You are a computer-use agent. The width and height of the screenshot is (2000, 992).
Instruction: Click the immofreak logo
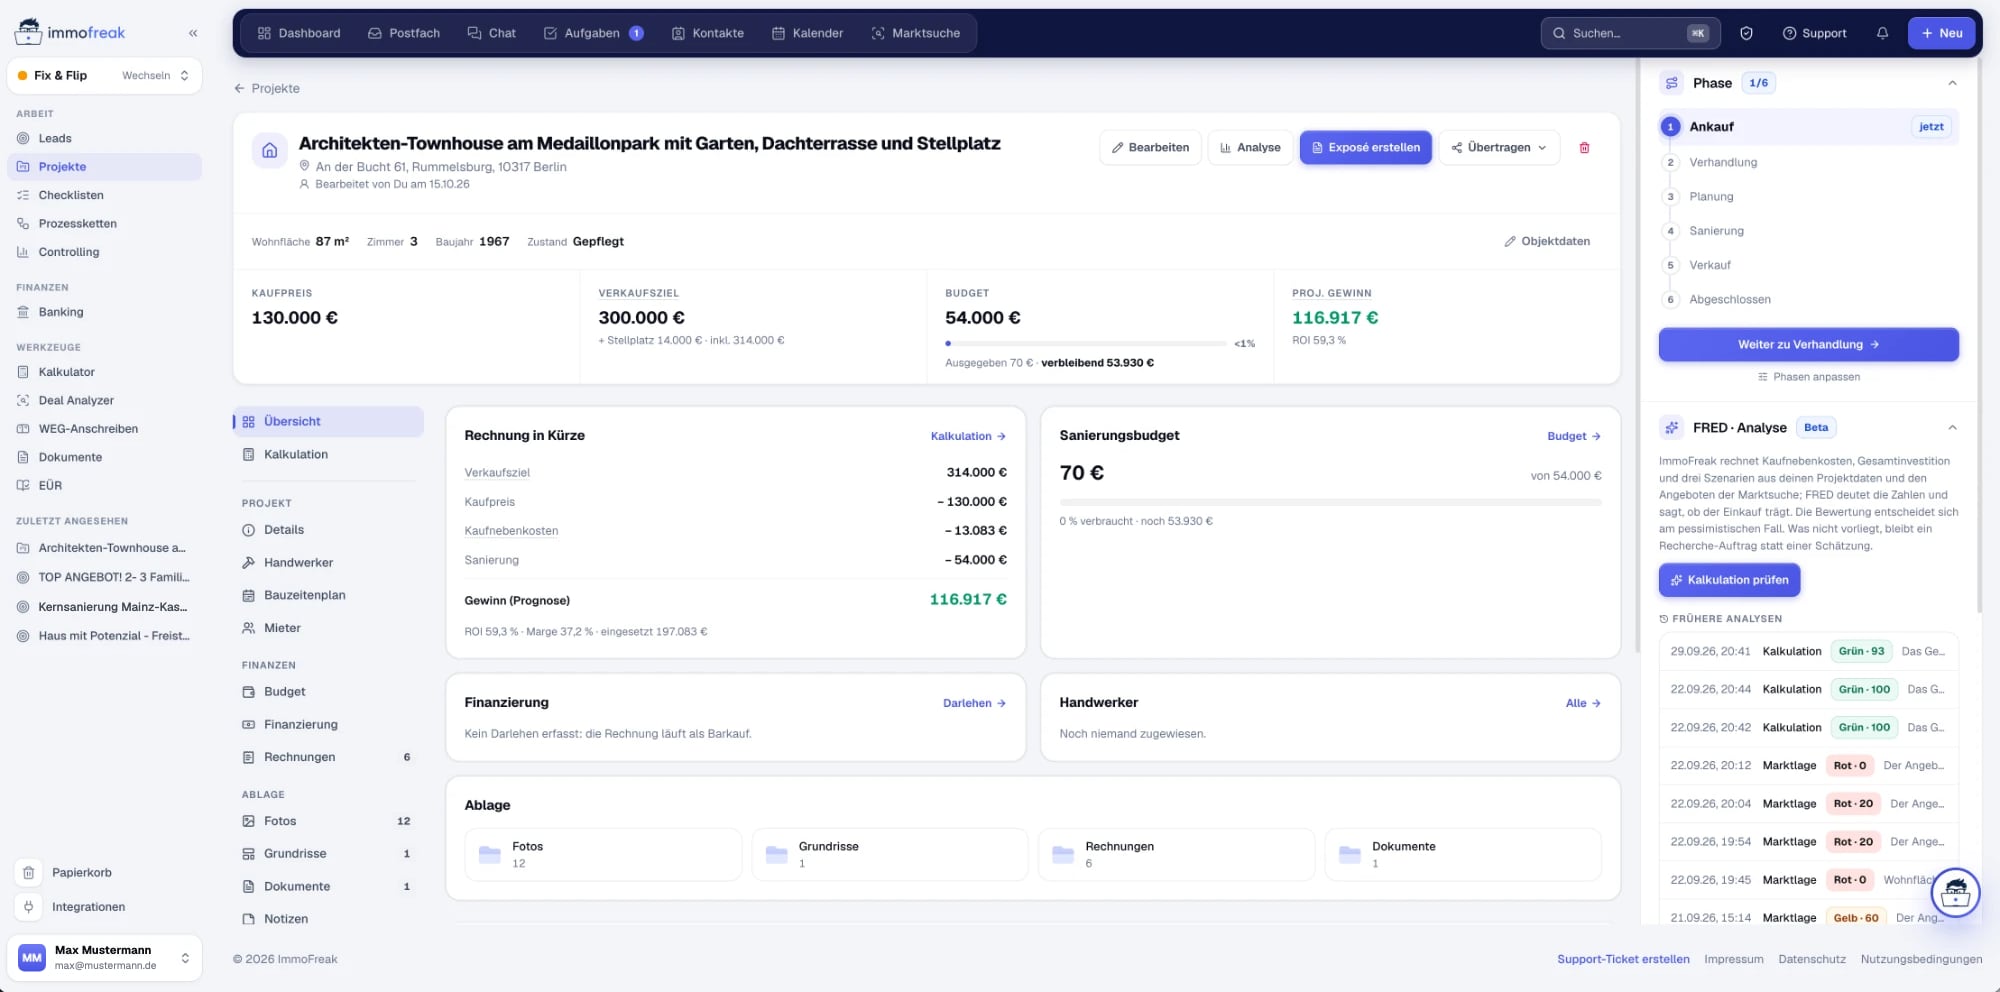(x=70, y=32)
